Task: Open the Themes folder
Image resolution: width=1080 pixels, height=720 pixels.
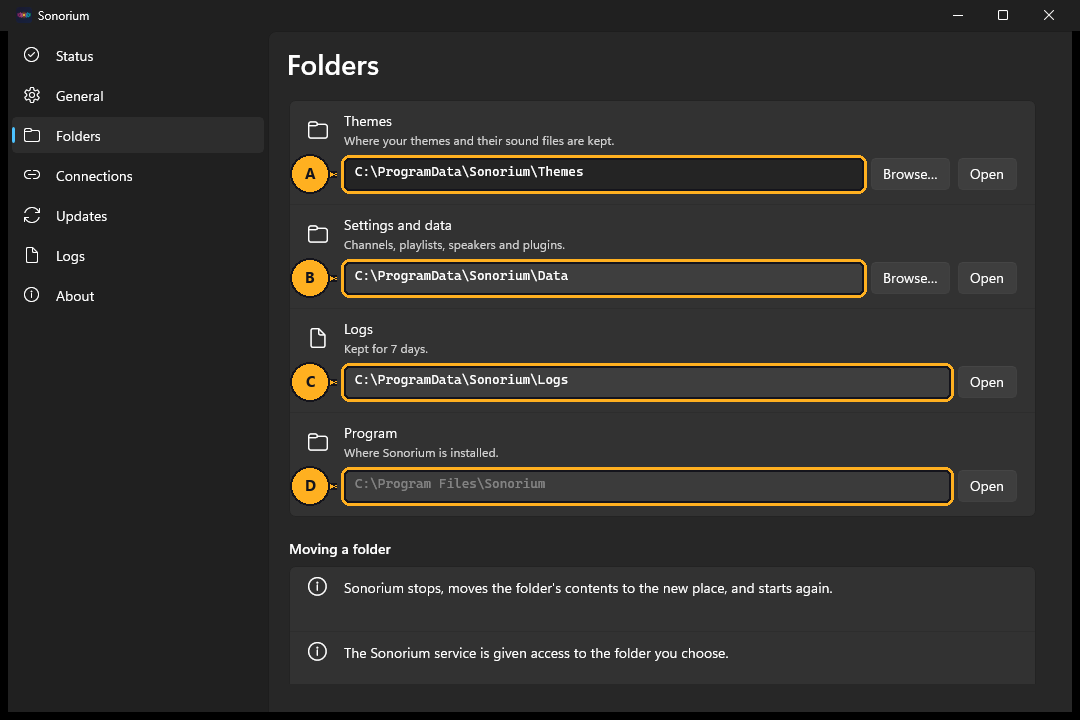Action: coord(986,174)
